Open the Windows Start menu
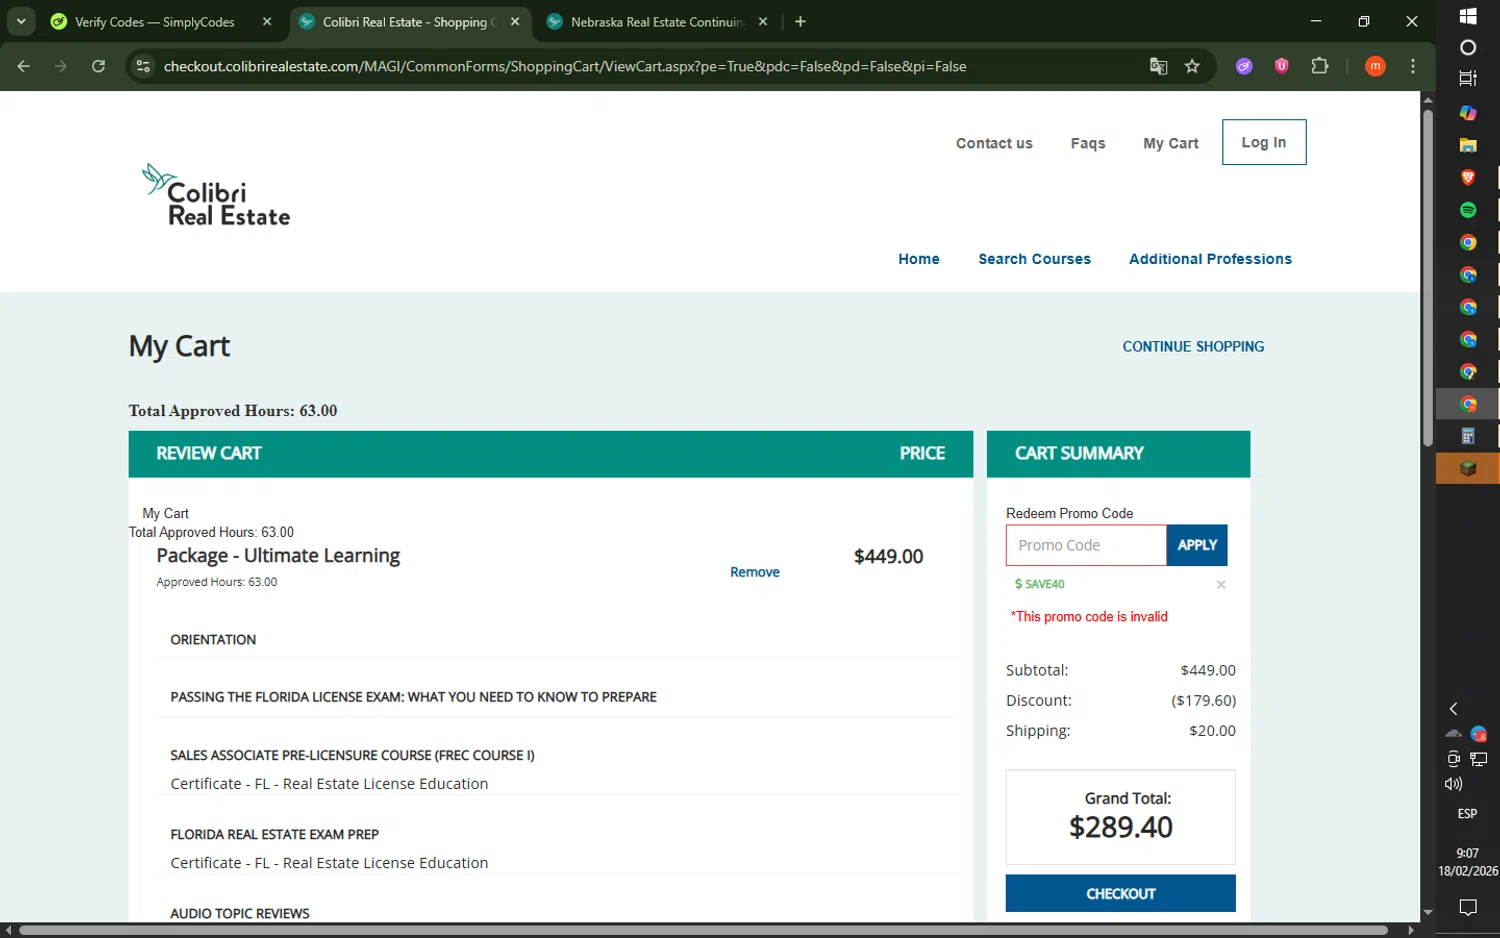The image size is (1500, 938). (1468, 15)
